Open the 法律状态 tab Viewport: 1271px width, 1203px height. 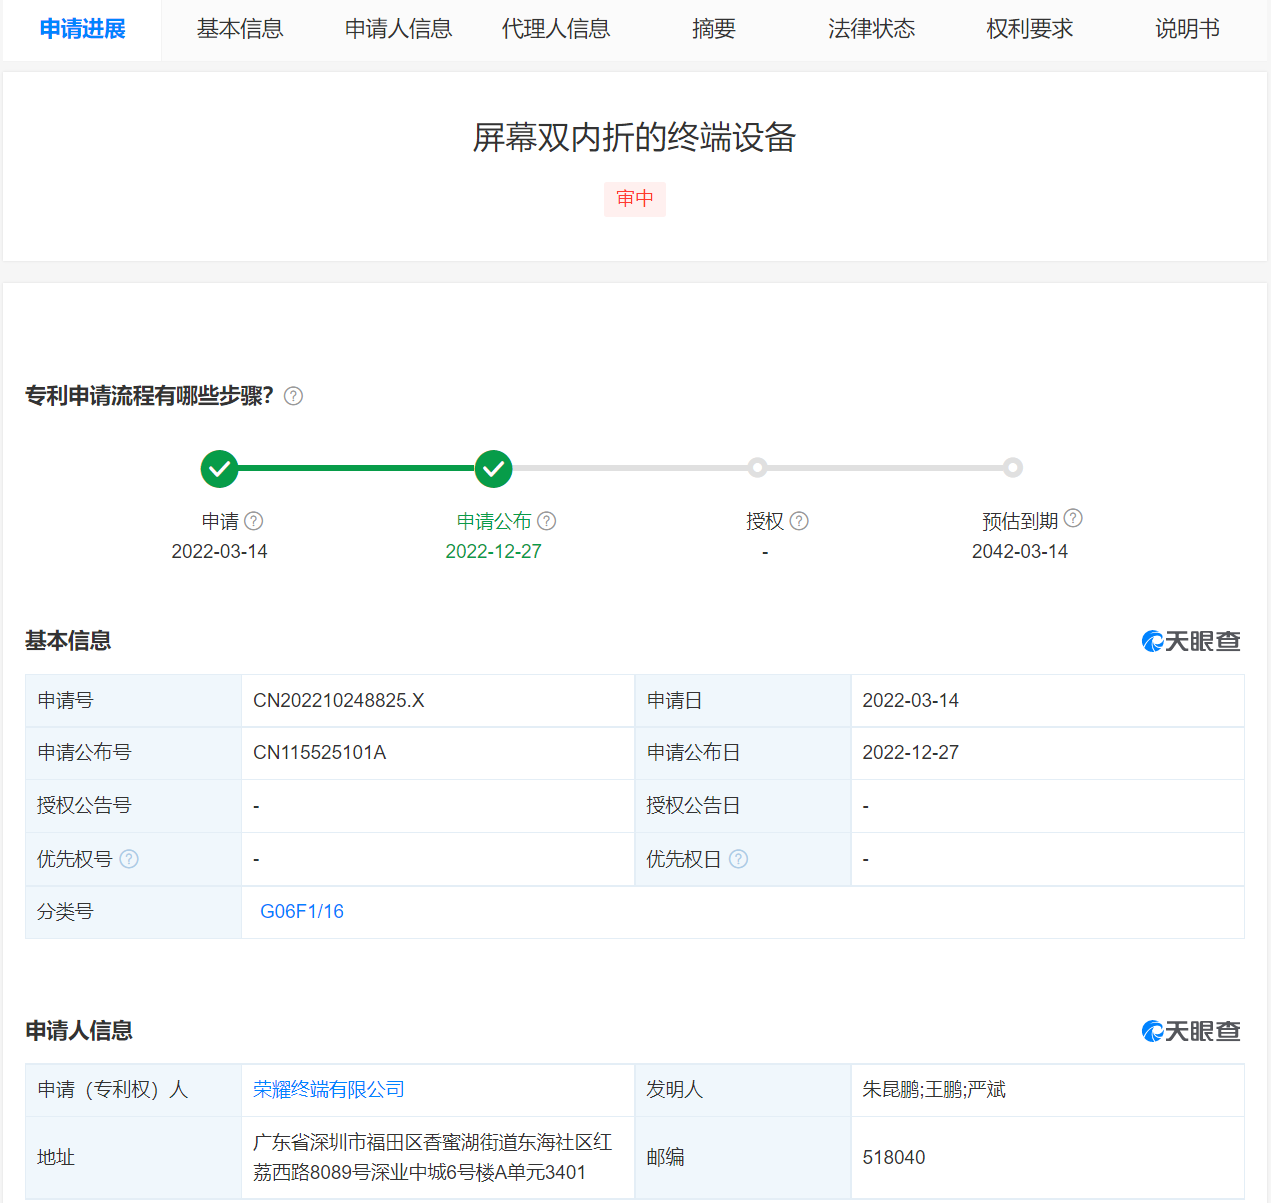871,29
